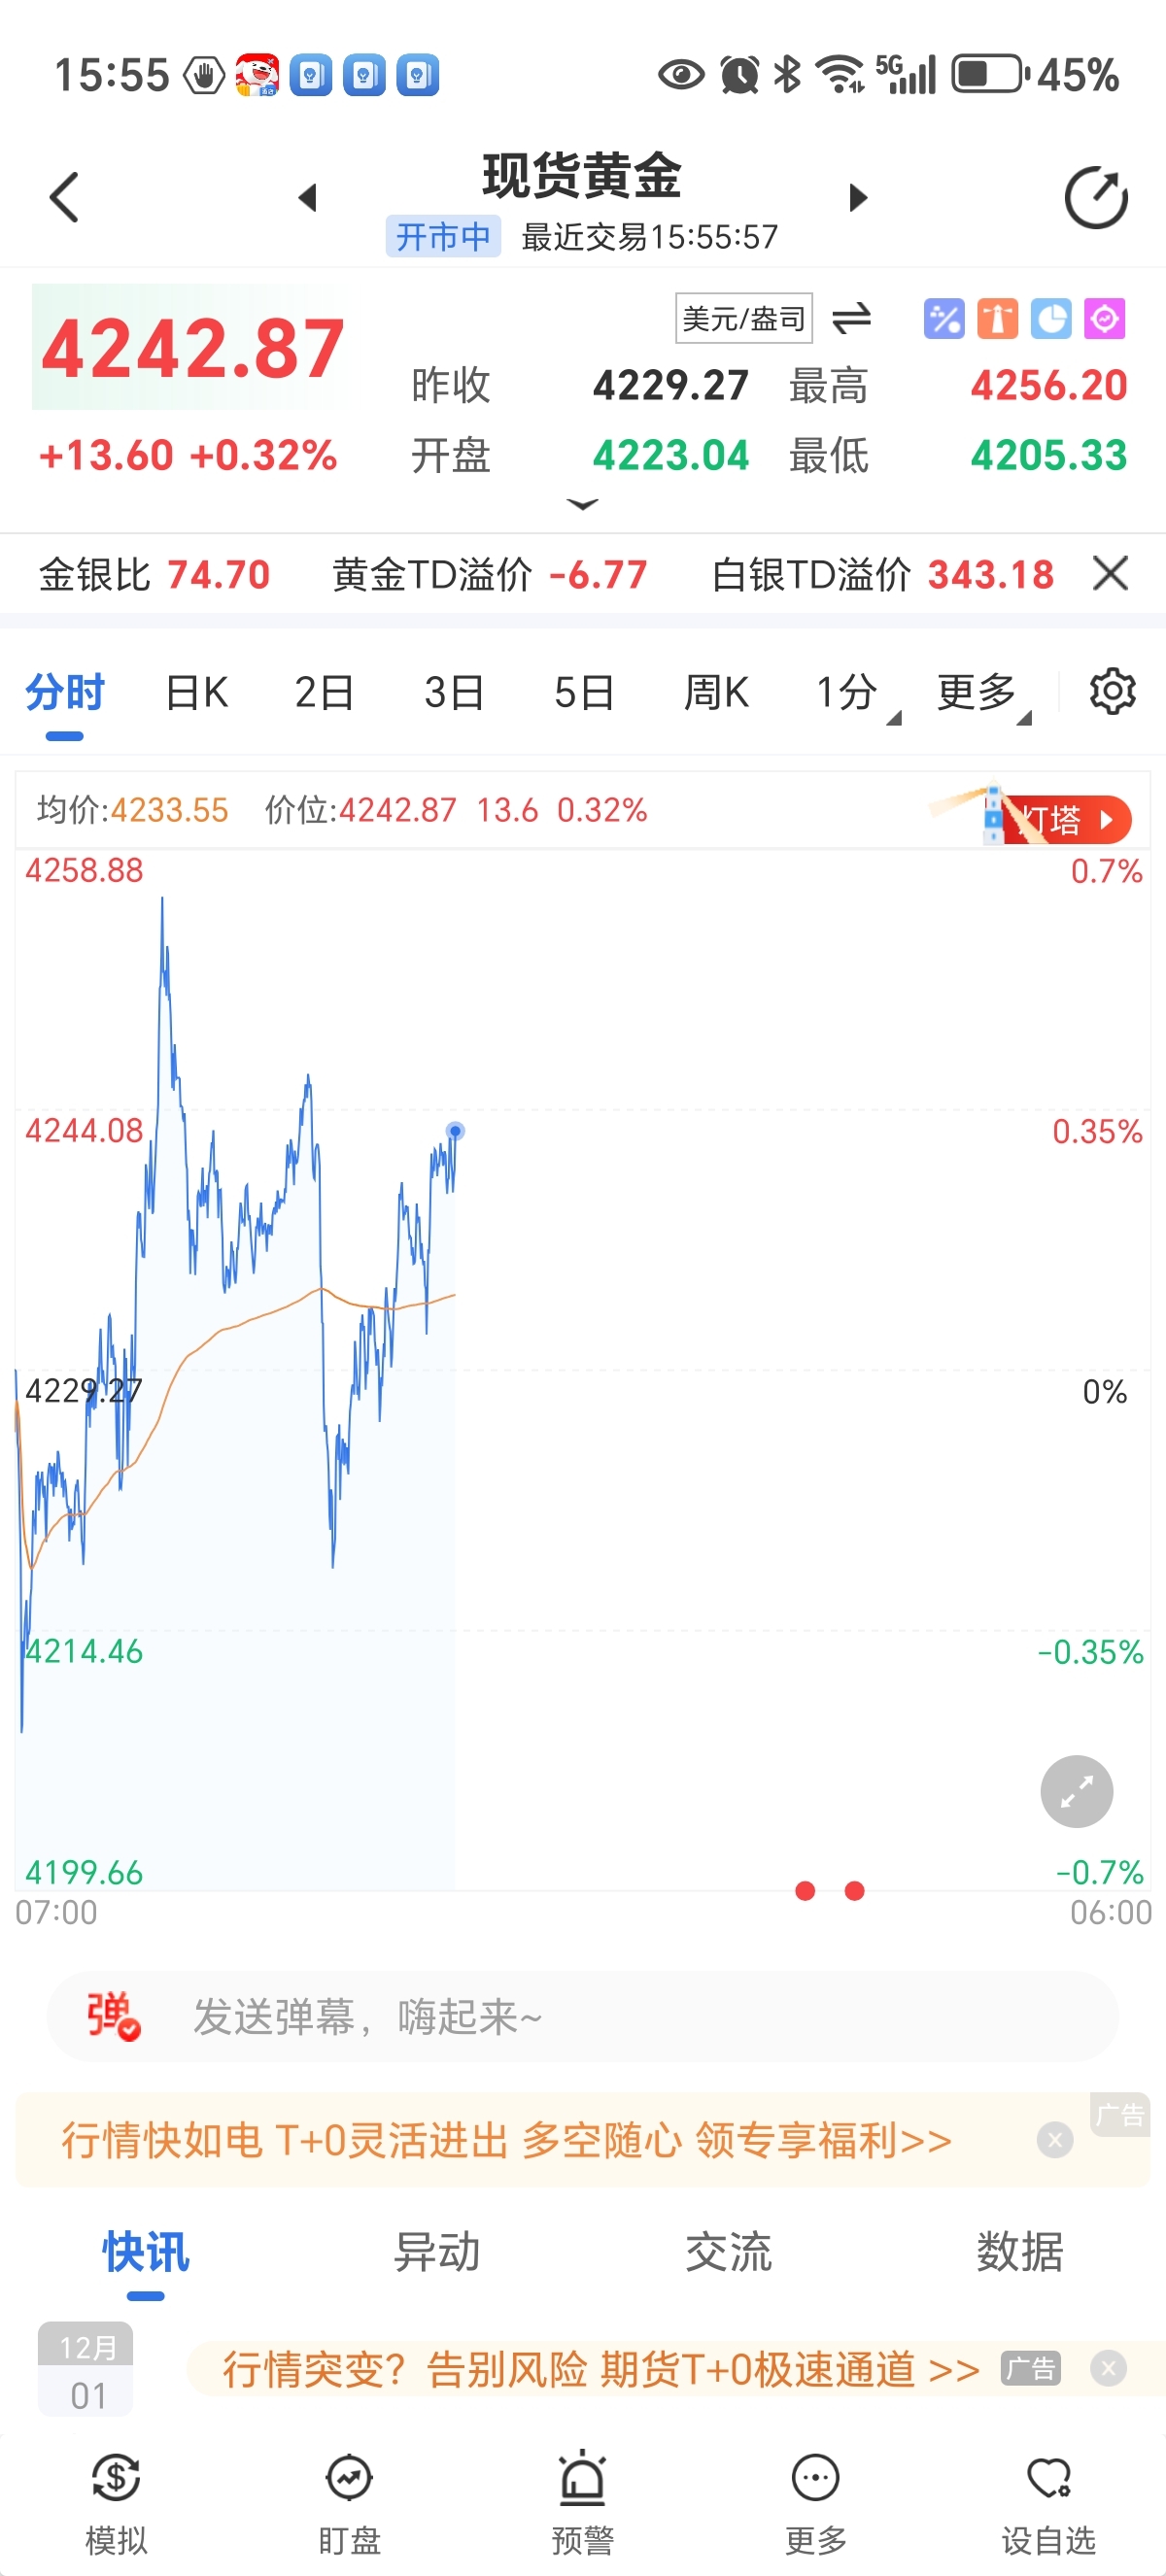Tap the fullscreen expand chart button

click(x=1076, y=1791)
